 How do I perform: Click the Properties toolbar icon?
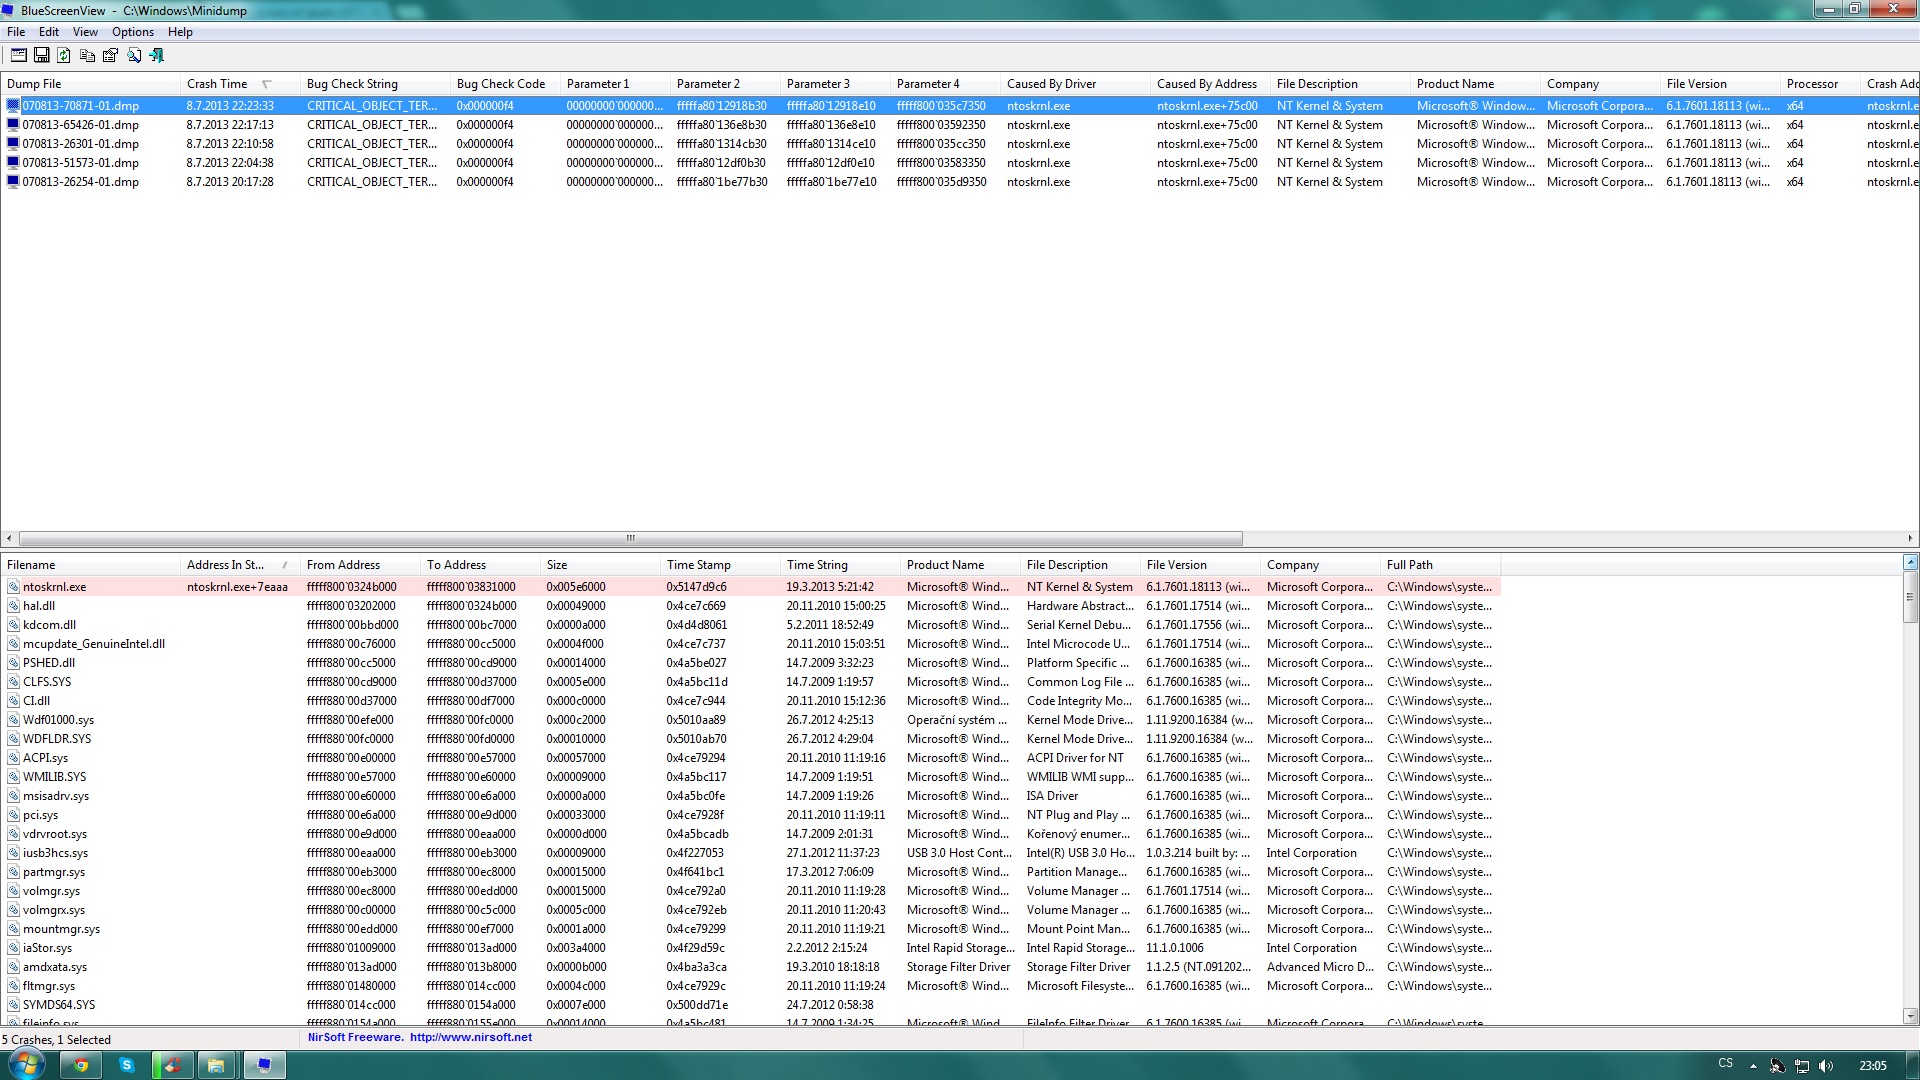tap(110, 56)
